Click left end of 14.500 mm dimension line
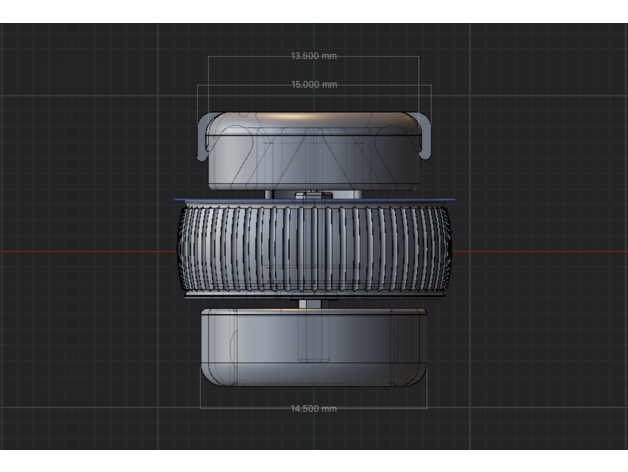628x472 pixels. point(201,408)
